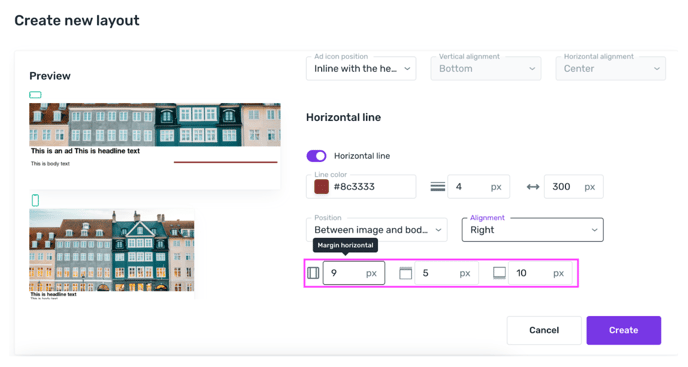This screenshot has width=688, height=367.
Task: Click the line thickness icon
Action: [x=437, y=187]
